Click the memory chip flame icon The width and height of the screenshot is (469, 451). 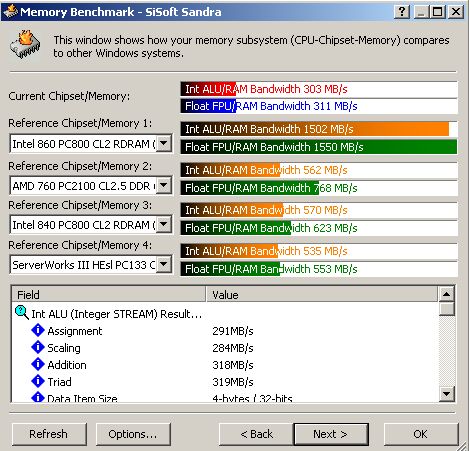click(x=25, y=45)
